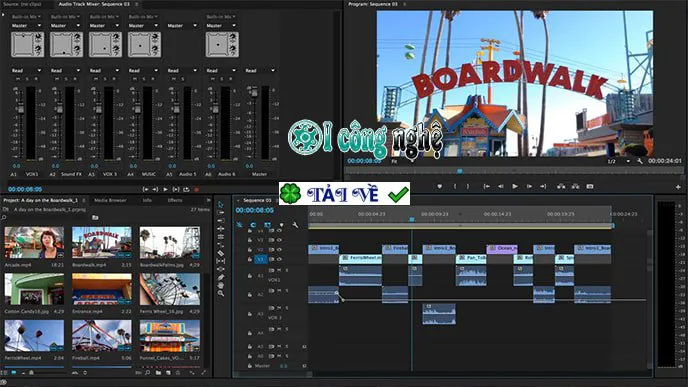Open VOX1 output assignment Master dropdown

click(26, 25)
